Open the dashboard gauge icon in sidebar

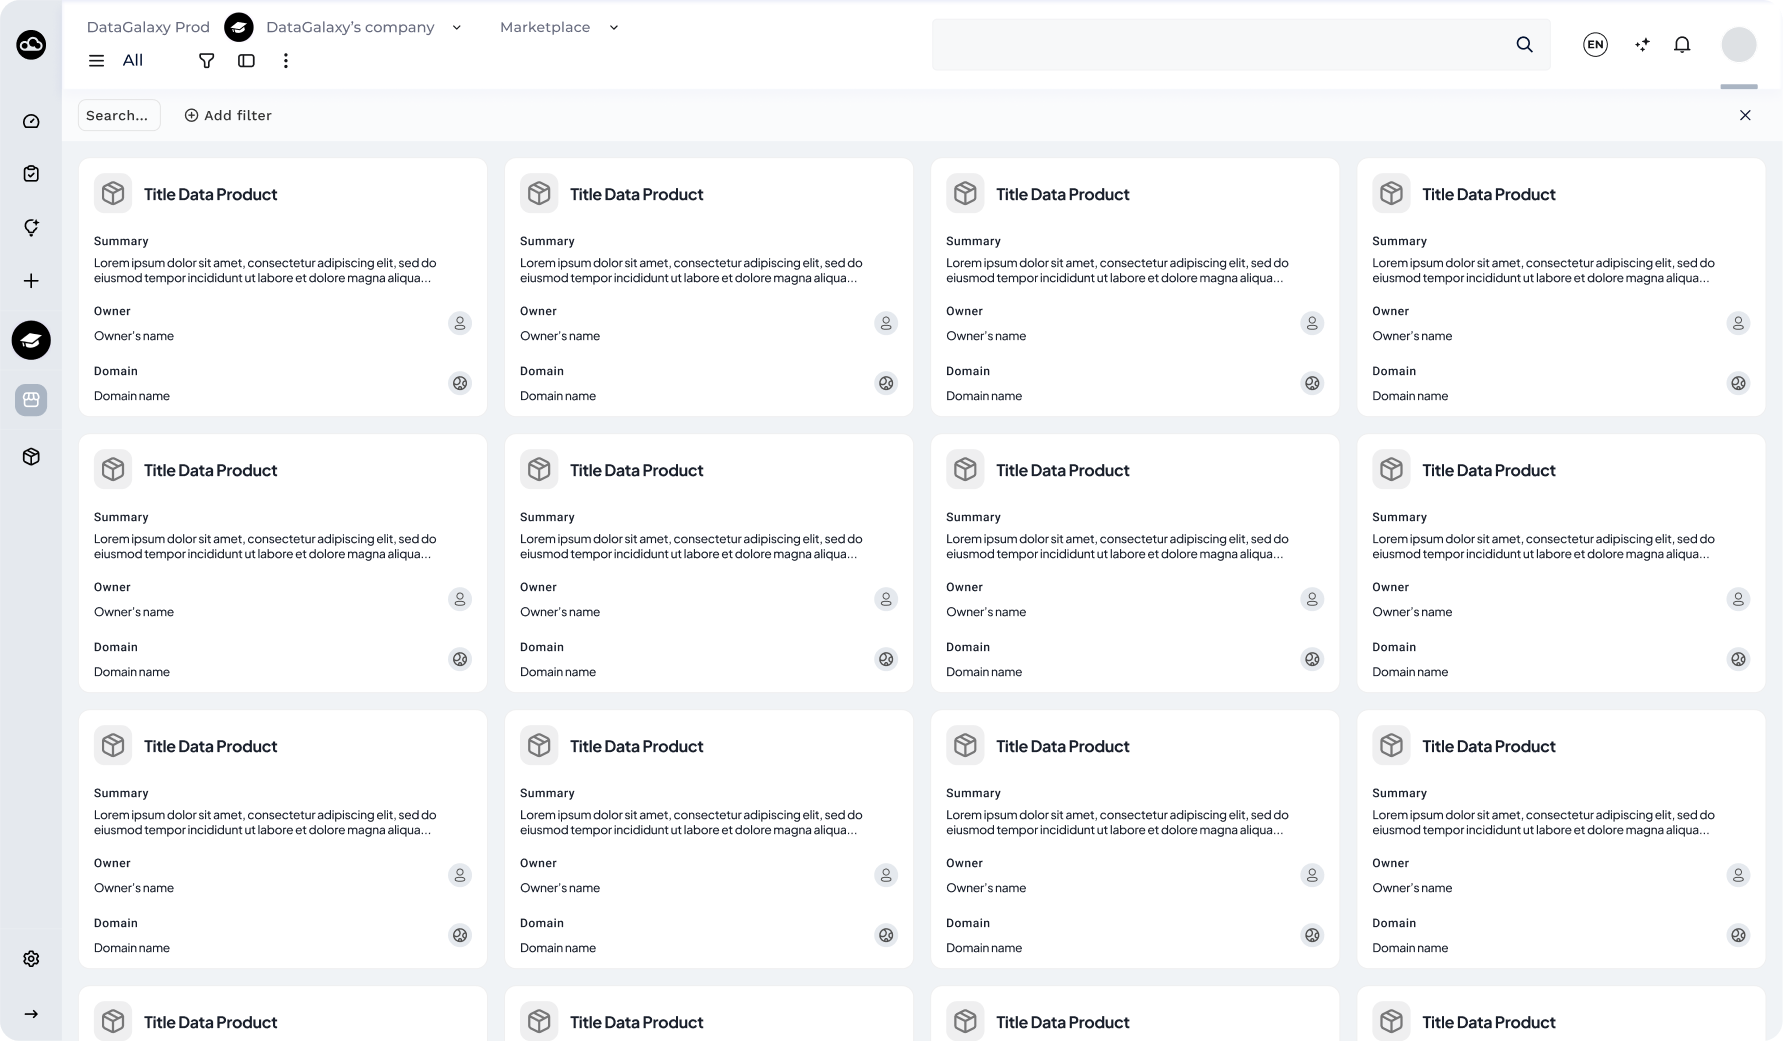31,121
